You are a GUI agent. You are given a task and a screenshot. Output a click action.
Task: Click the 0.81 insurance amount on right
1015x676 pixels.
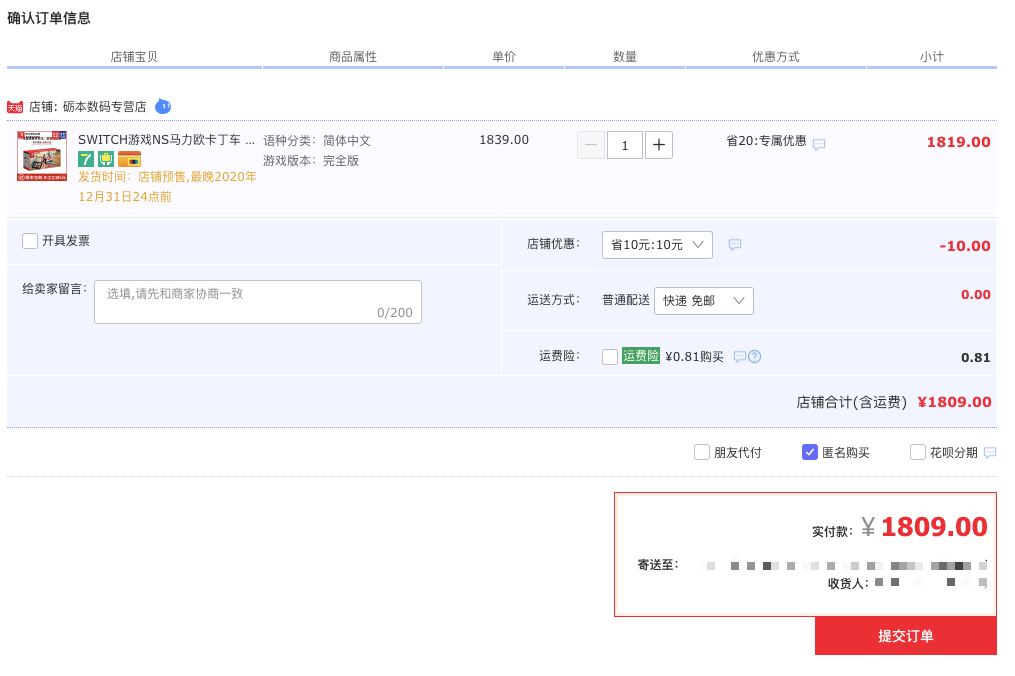(976, 357)
